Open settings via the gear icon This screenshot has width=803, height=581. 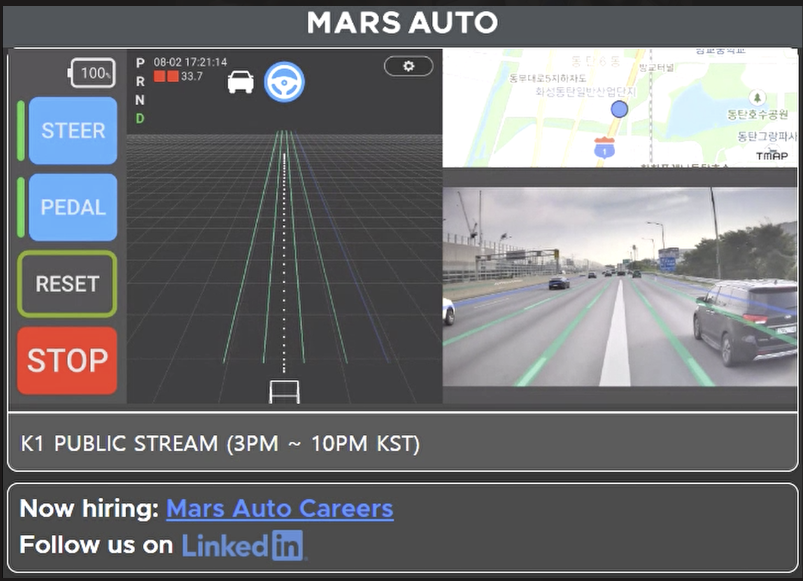(408, 66)
